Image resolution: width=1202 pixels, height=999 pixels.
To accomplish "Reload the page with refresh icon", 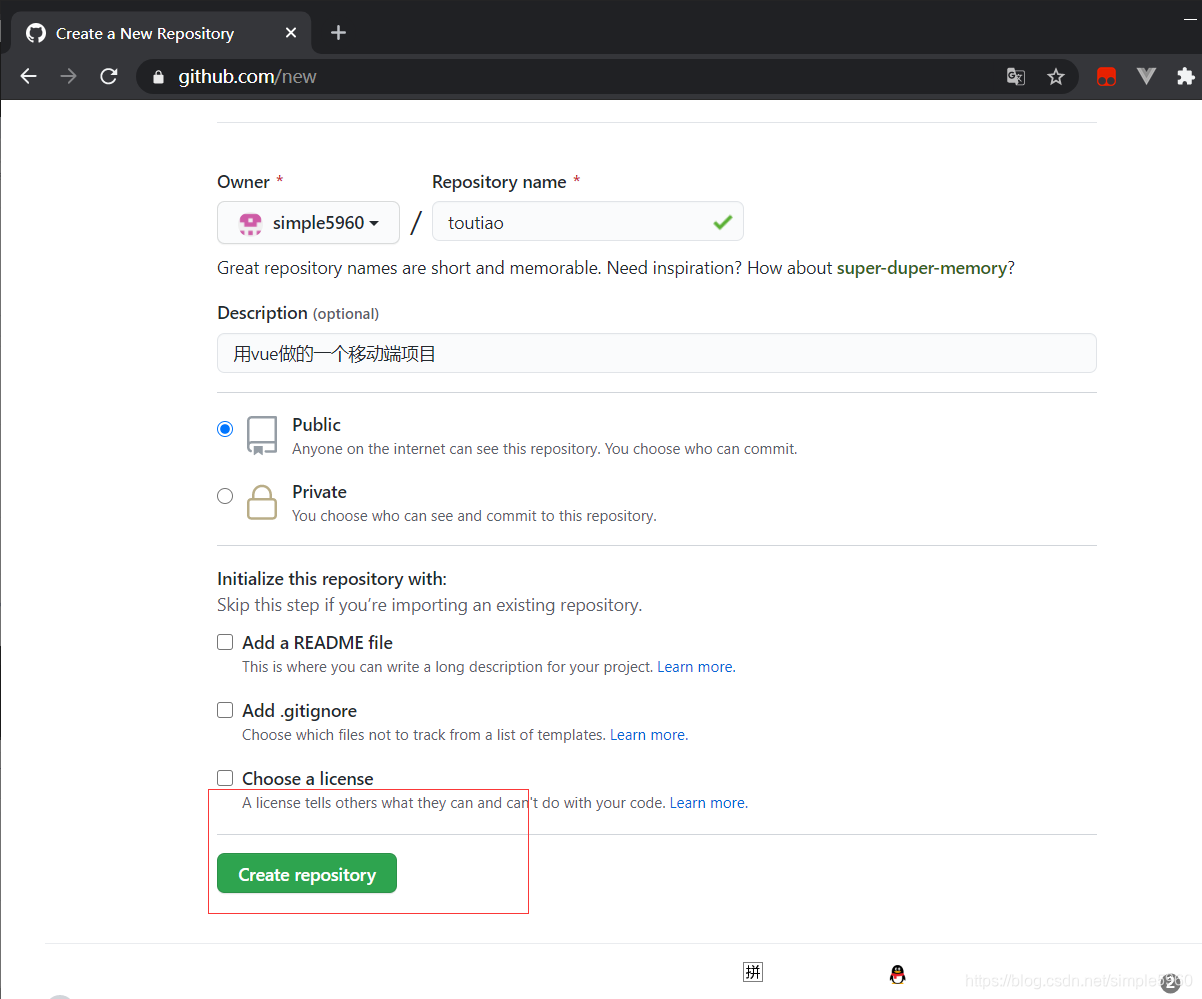I will pos(109,76).
